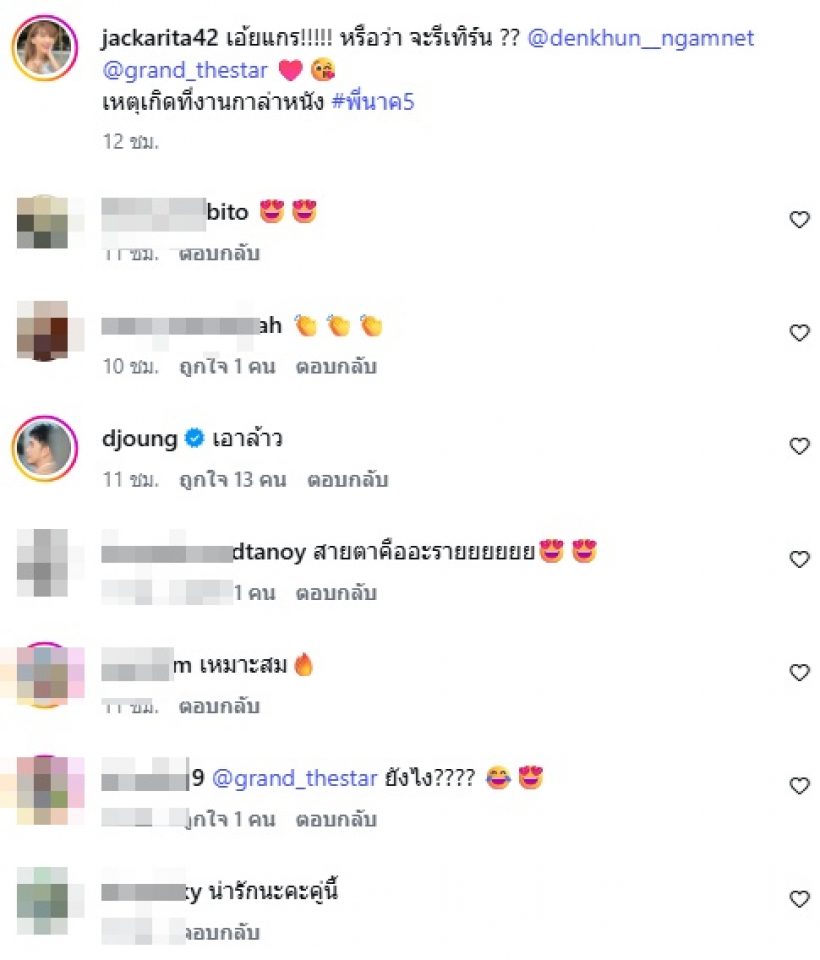The image size is (820, 960).
Task: Like the ยังไง???? comment
Action: pos(799,786)
